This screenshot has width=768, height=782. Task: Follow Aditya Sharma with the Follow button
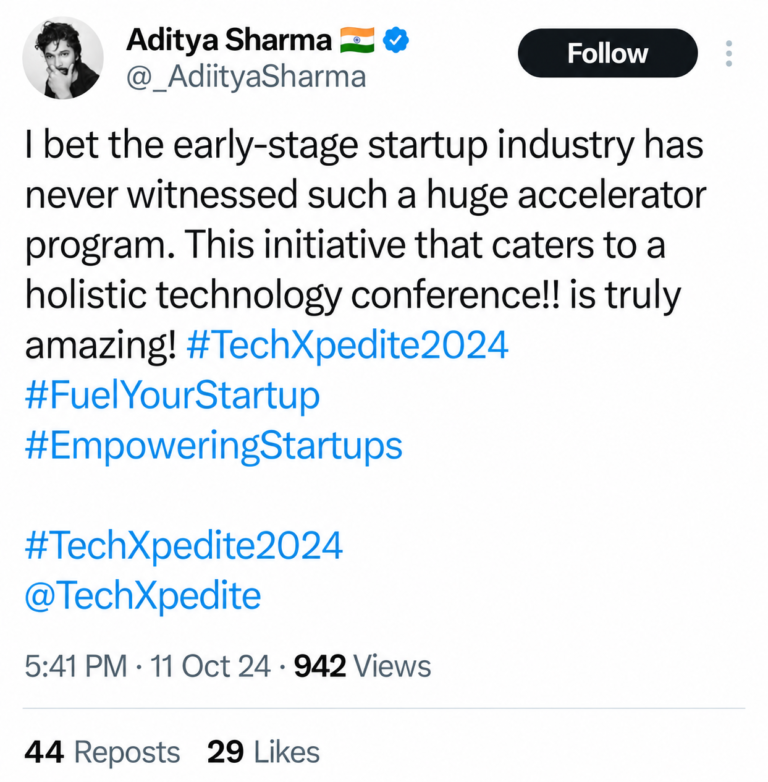coord(607,53)
